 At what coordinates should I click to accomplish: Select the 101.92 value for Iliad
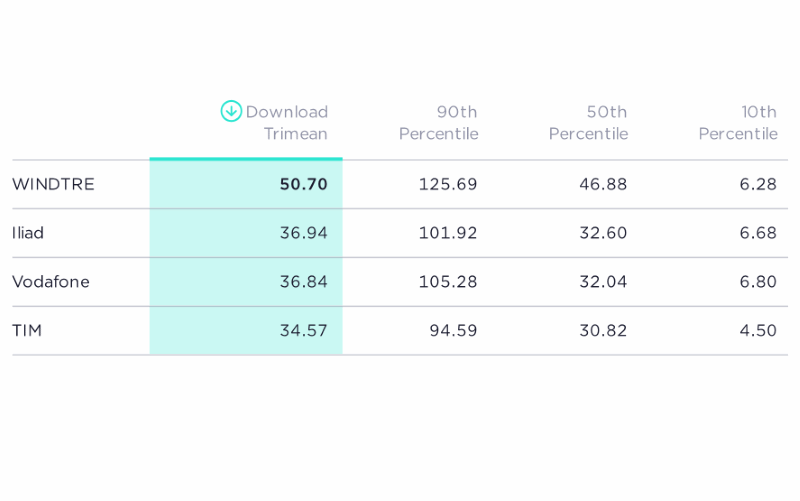[448, 233]
